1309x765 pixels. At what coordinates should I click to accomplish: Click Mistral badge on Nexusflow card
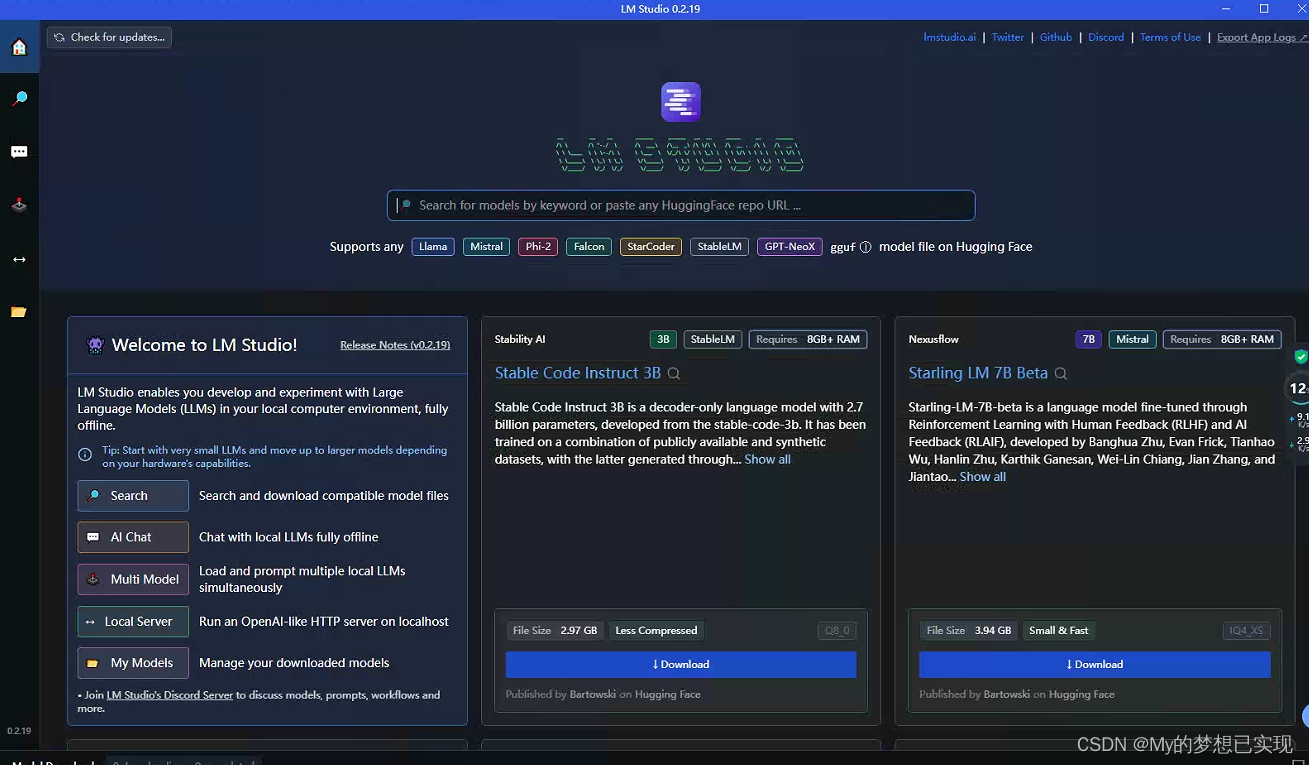1132,340
